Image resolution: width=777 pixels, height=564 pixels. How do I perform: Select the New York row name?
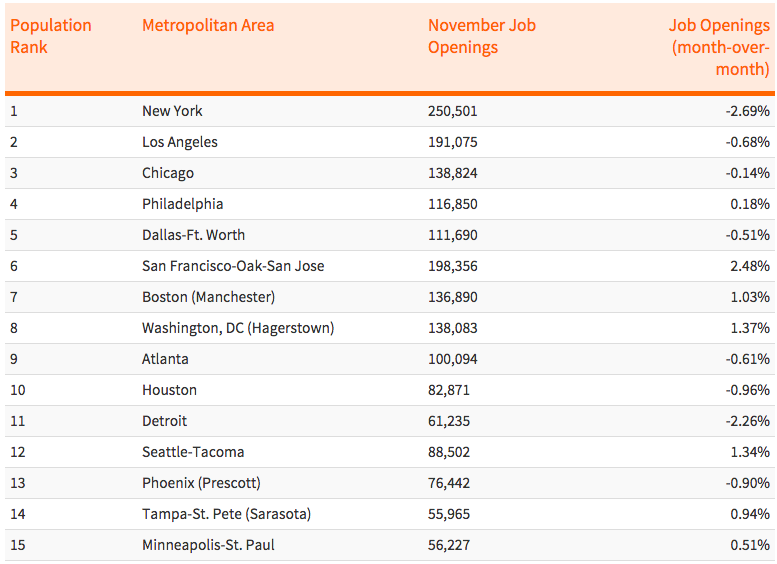(172, 111)
